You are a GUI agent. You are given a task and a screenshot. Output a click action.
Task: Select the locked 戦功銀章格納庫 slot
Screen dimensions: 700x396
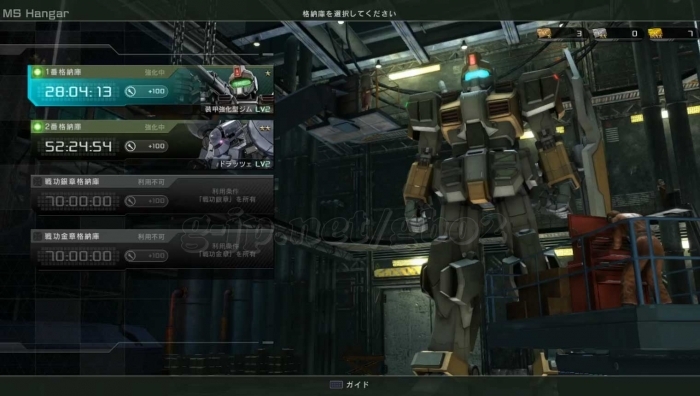point(152,195)
